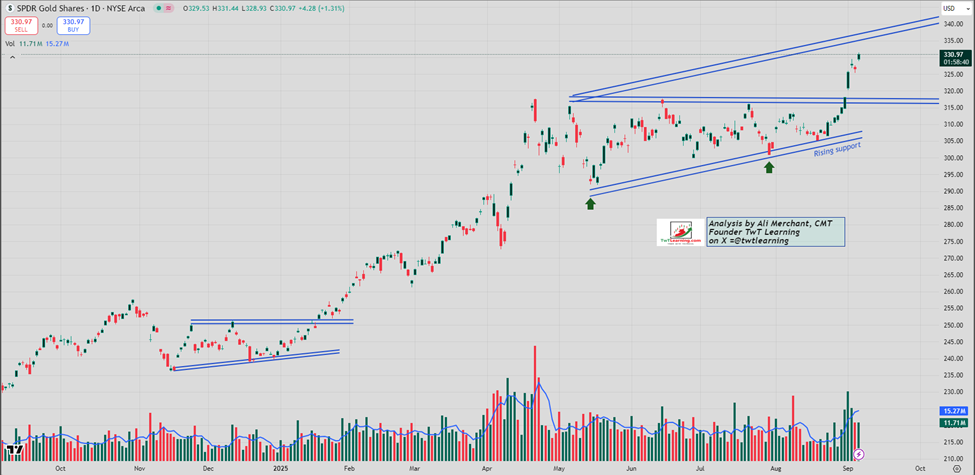Select the 'Rising support' text annotation
The height and width of the screenshot is (475, 975).
tap(837, 148)
